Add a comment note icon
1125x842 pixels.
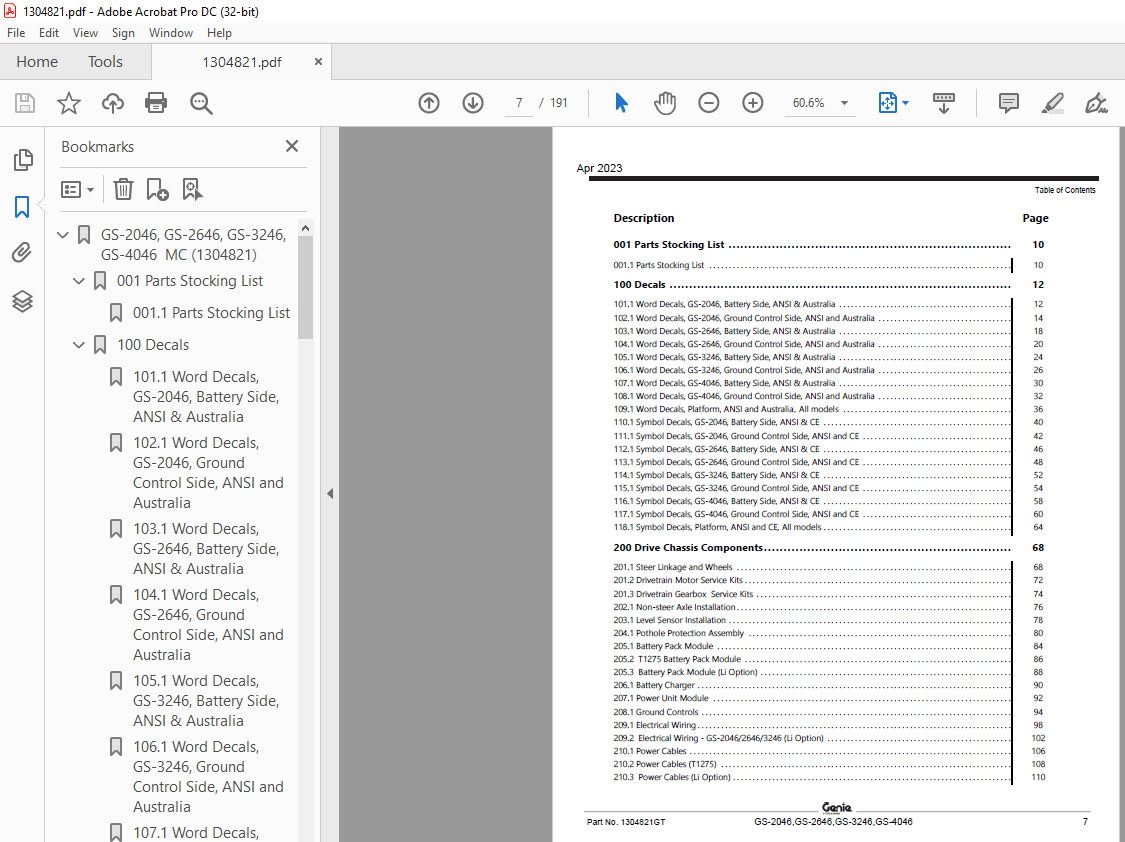(1009, 103)
